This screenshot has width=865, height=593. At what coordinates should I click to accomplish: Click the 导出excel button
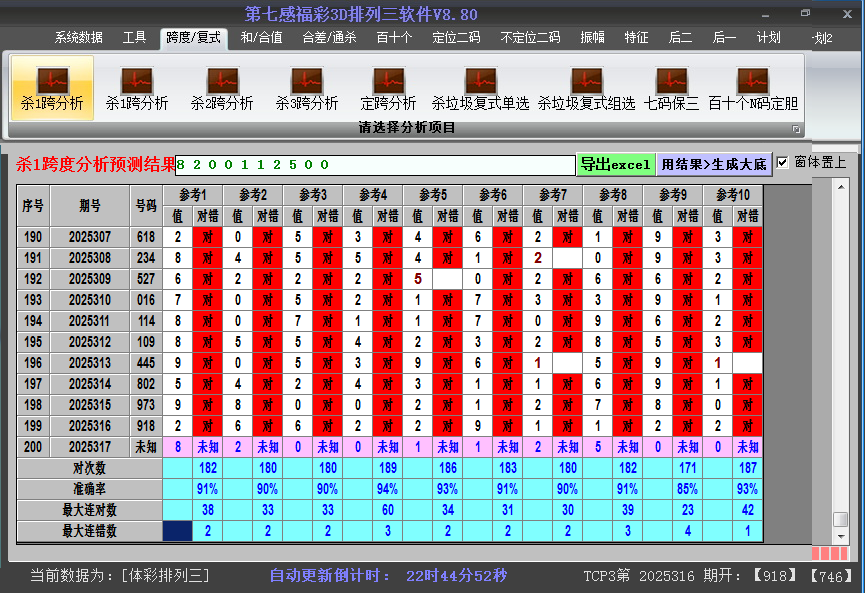615,162
